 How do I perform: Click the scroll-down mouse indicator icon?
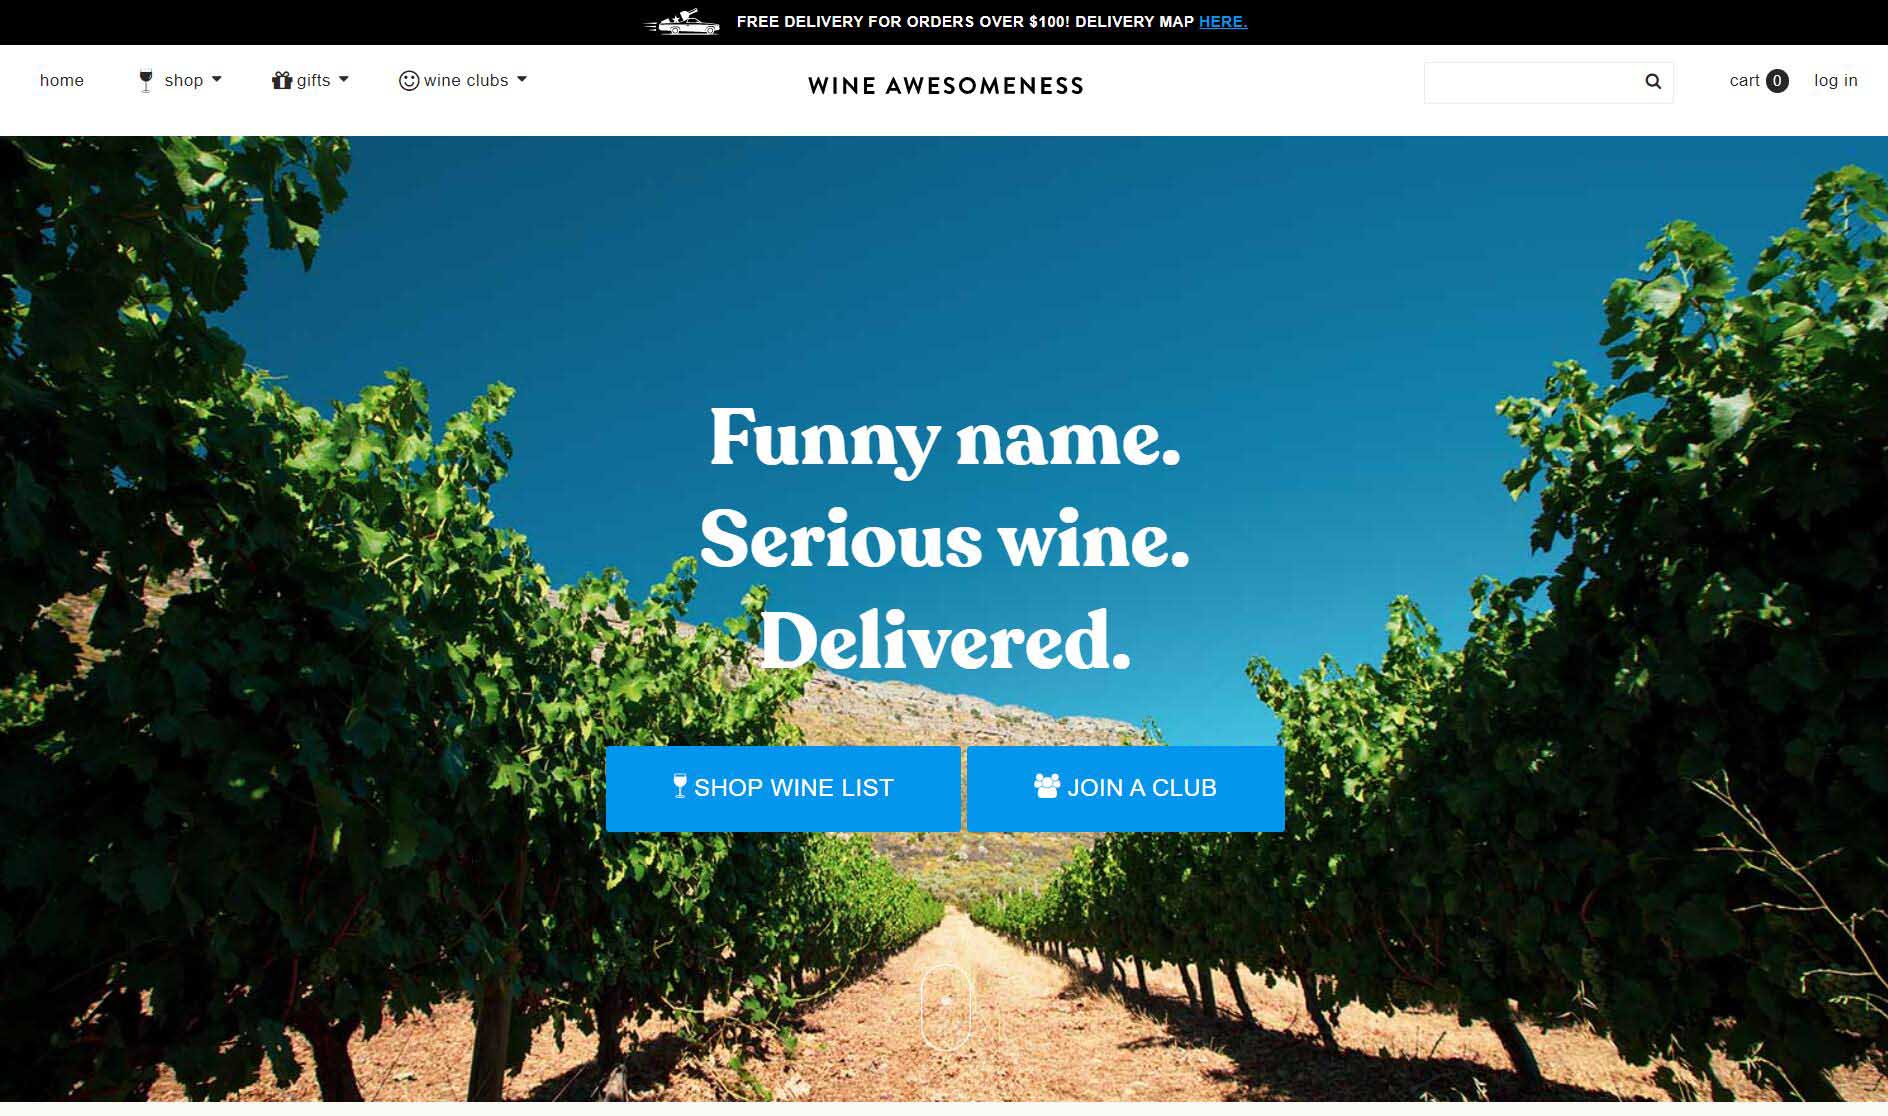coord(945,1007)
